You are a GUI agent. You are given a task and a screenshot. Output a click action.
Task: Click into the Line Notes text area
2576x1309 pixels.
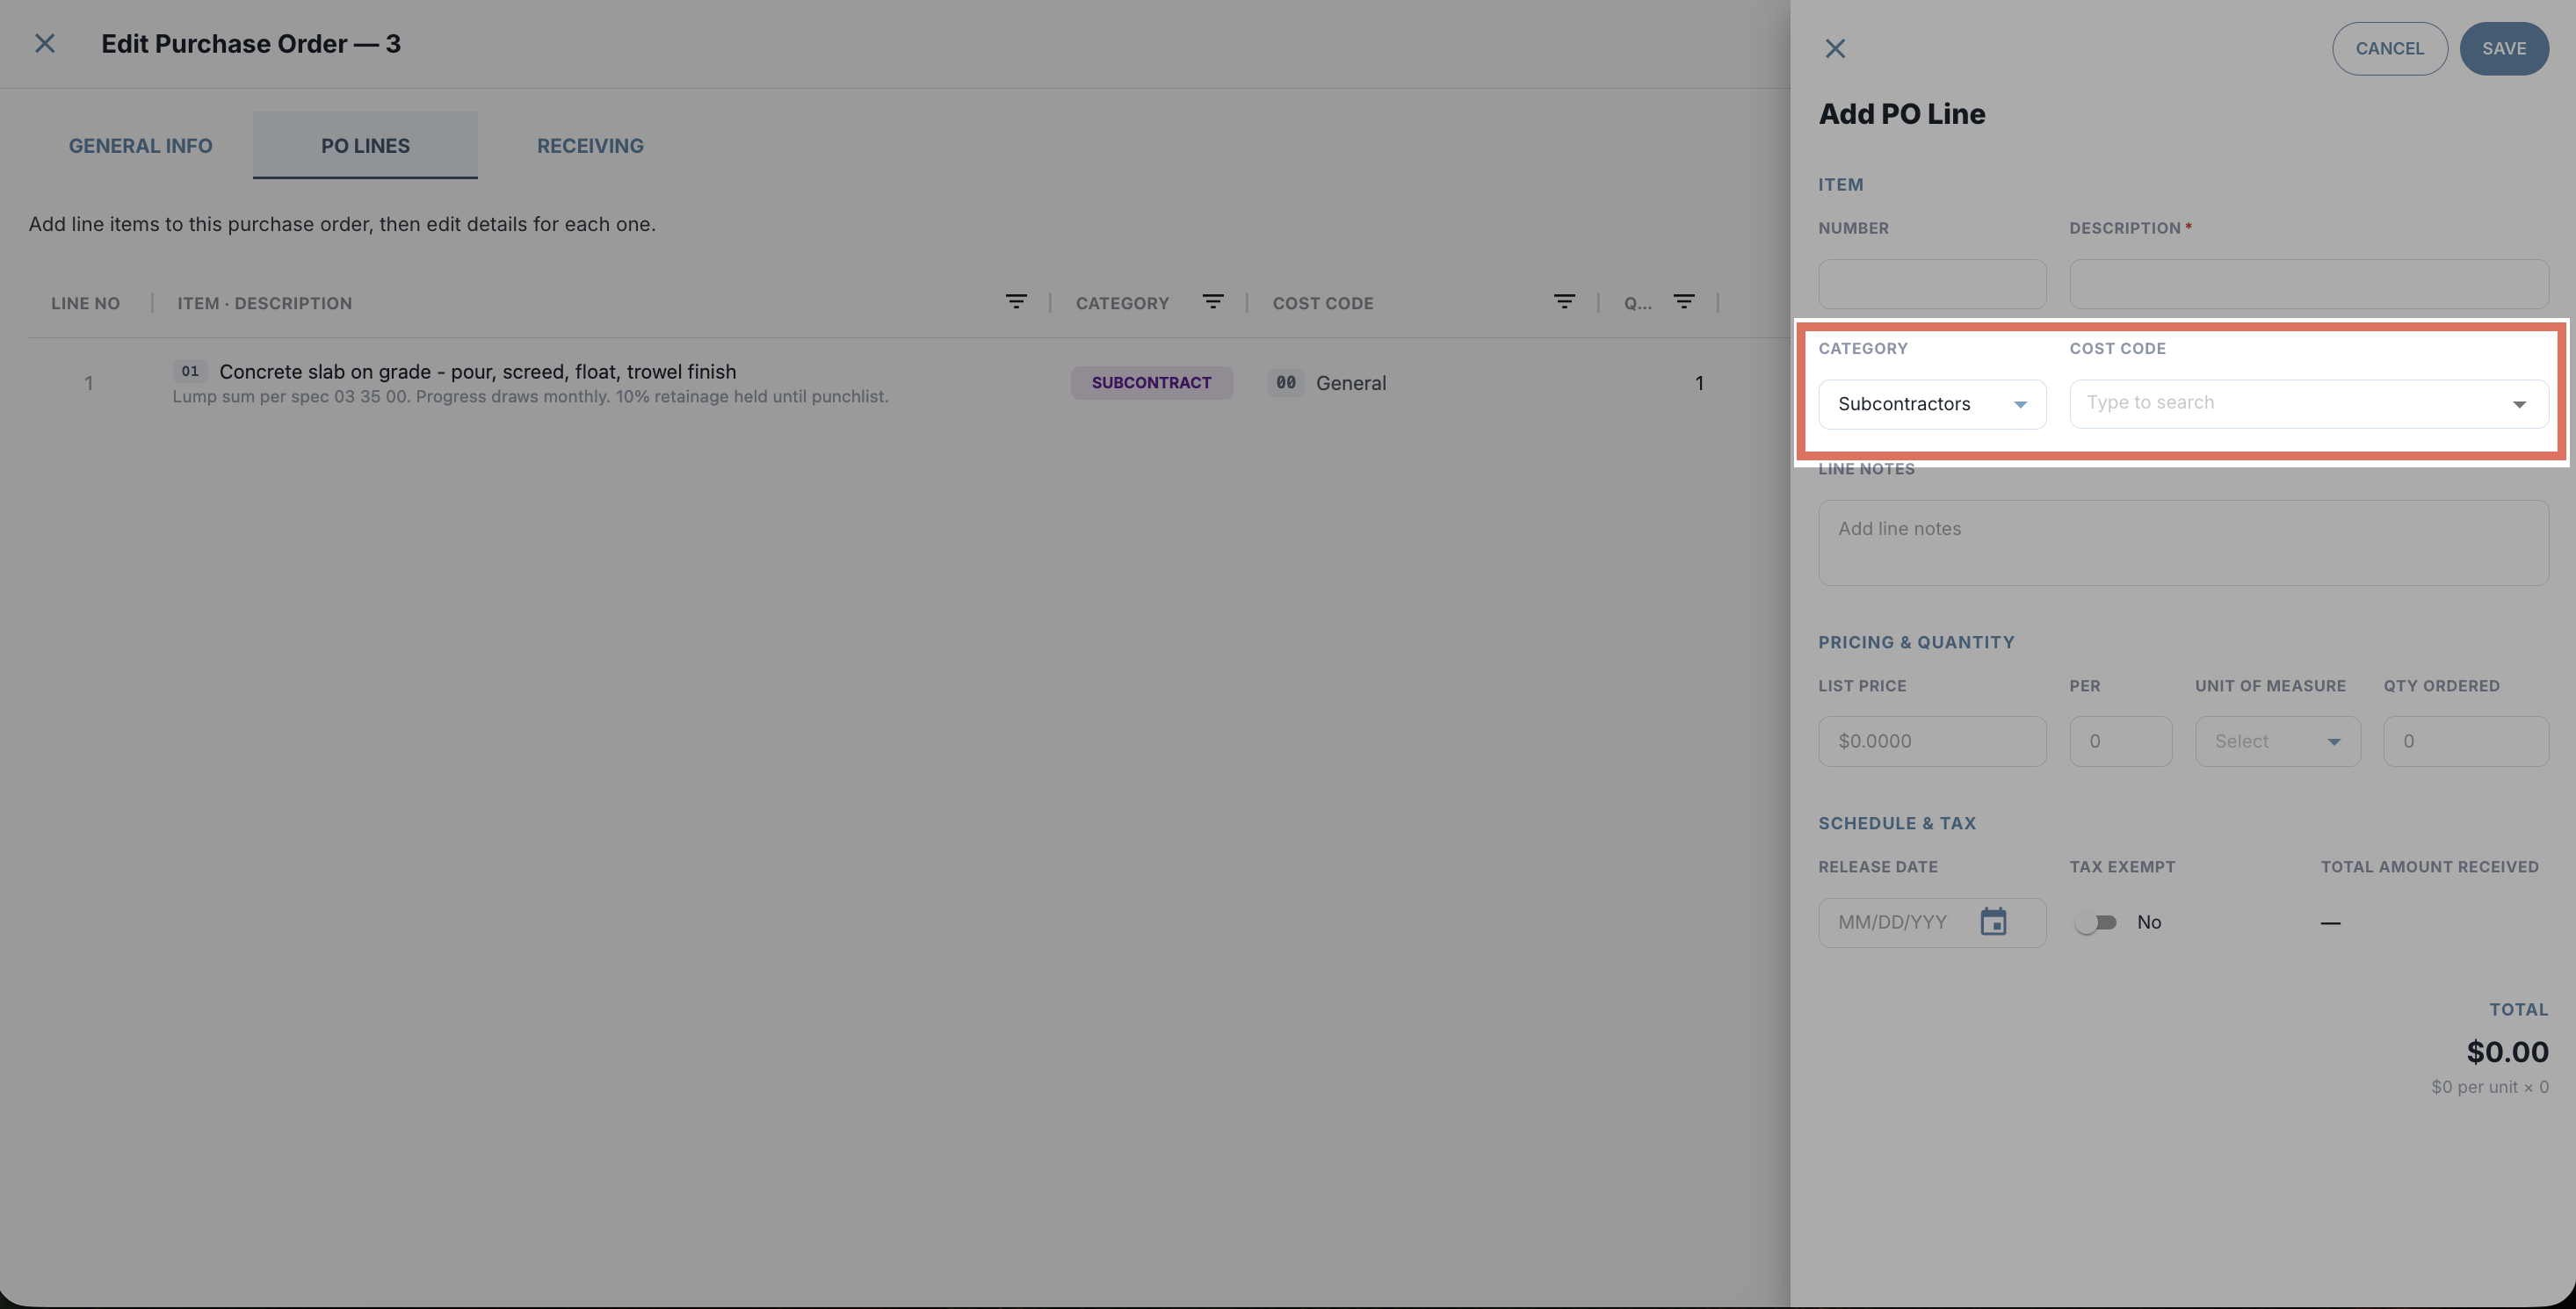2183,543
